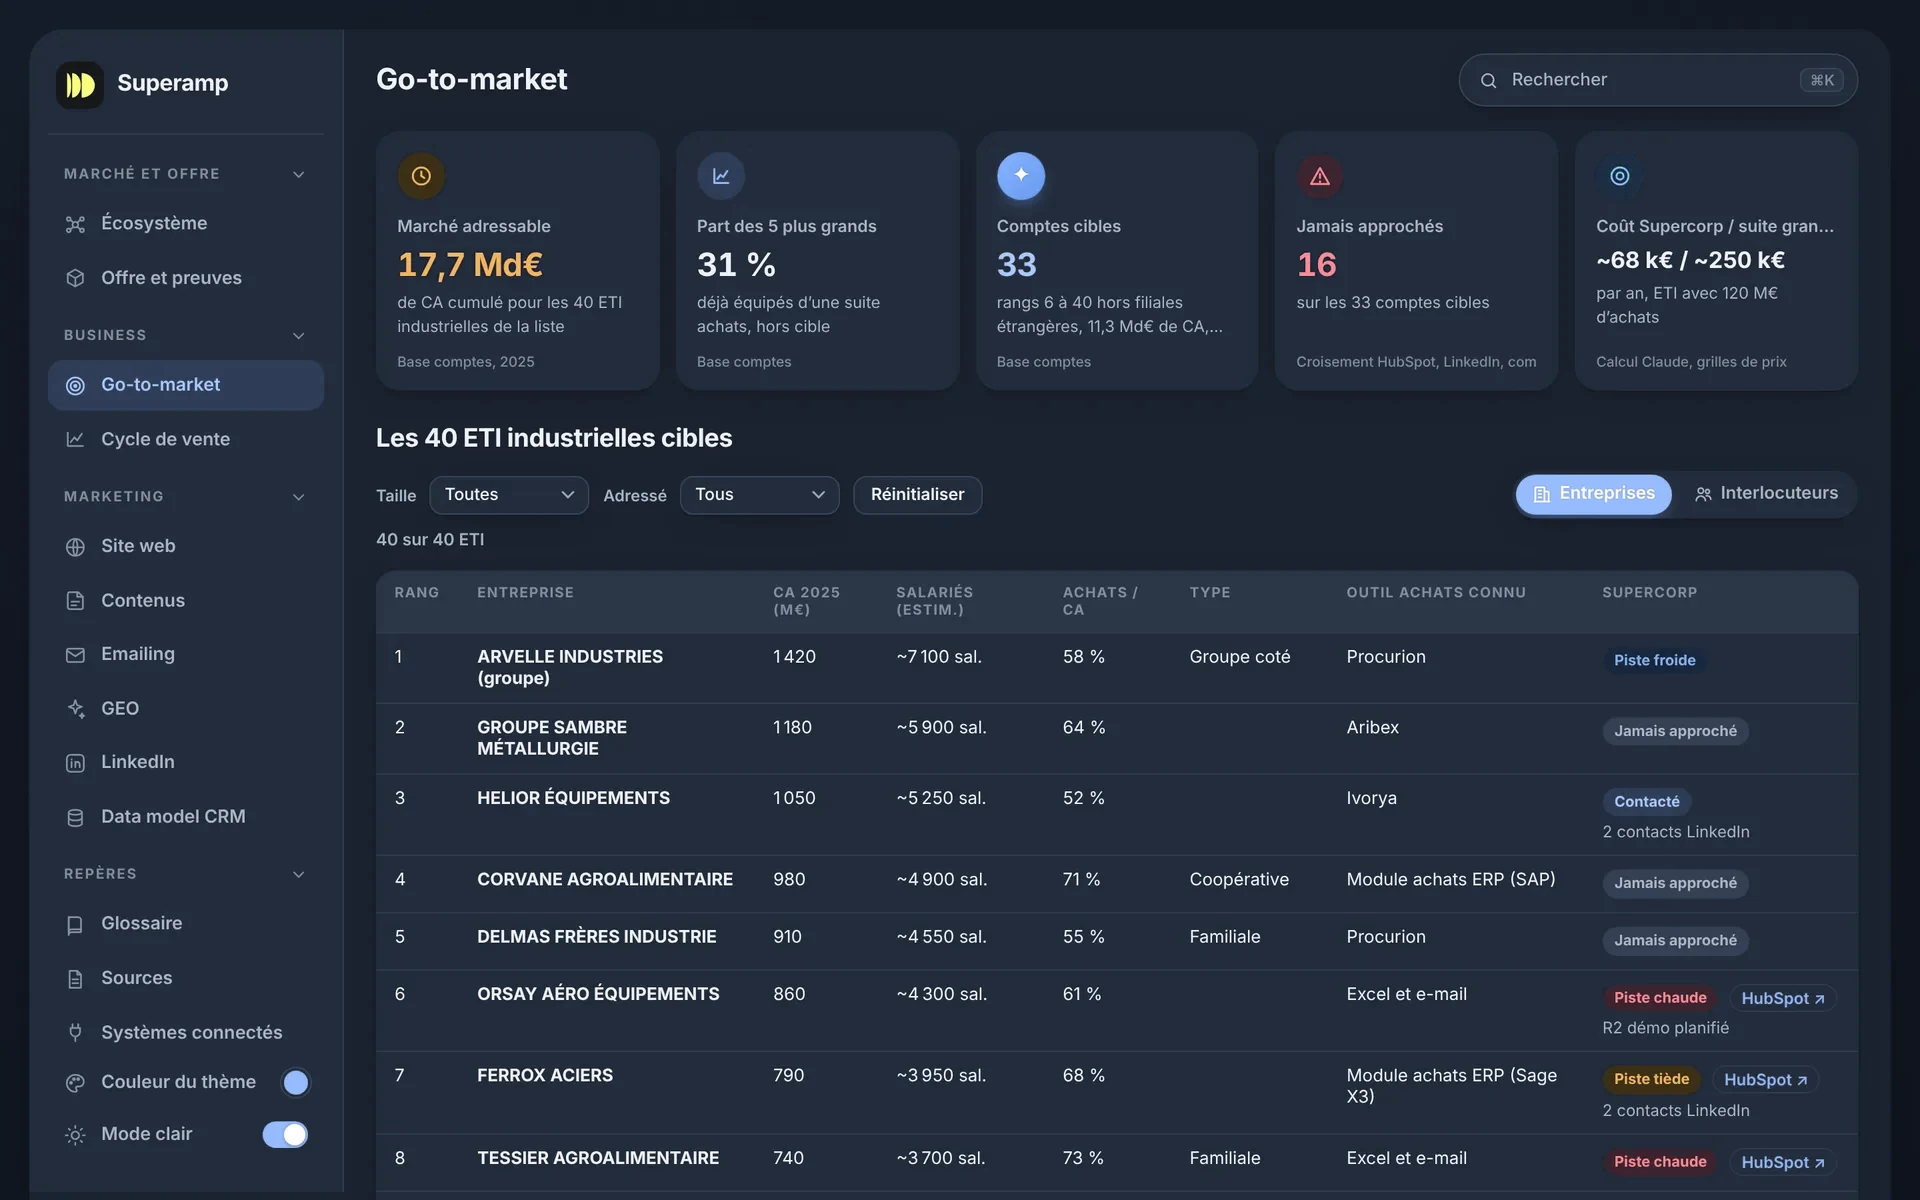Click the target icon on Coût Supercorp card

(1620, 176)
